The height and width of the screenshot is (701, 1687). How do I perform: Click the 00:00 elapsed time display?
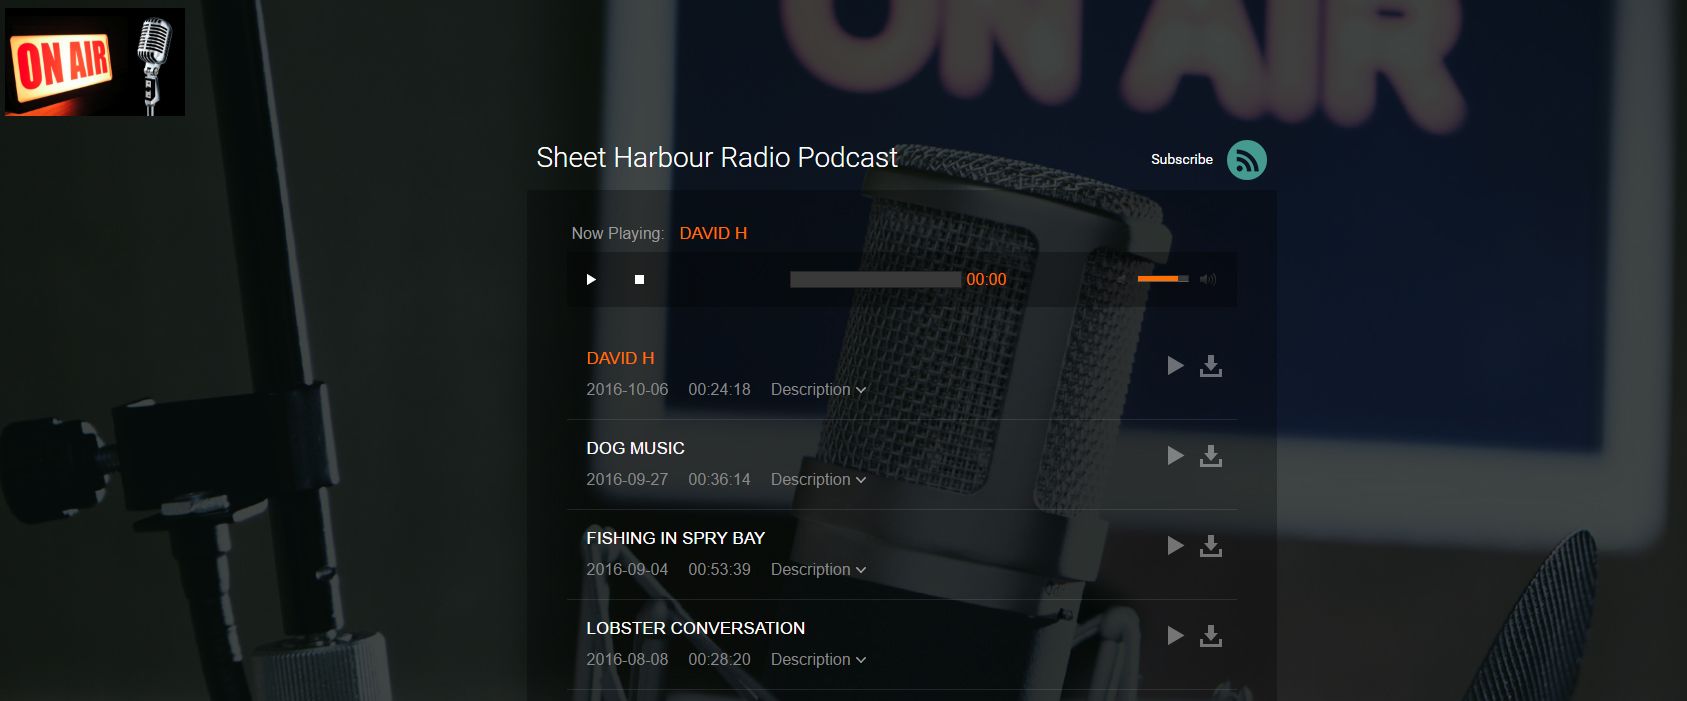pyautogui.click(x=986, y=279)
